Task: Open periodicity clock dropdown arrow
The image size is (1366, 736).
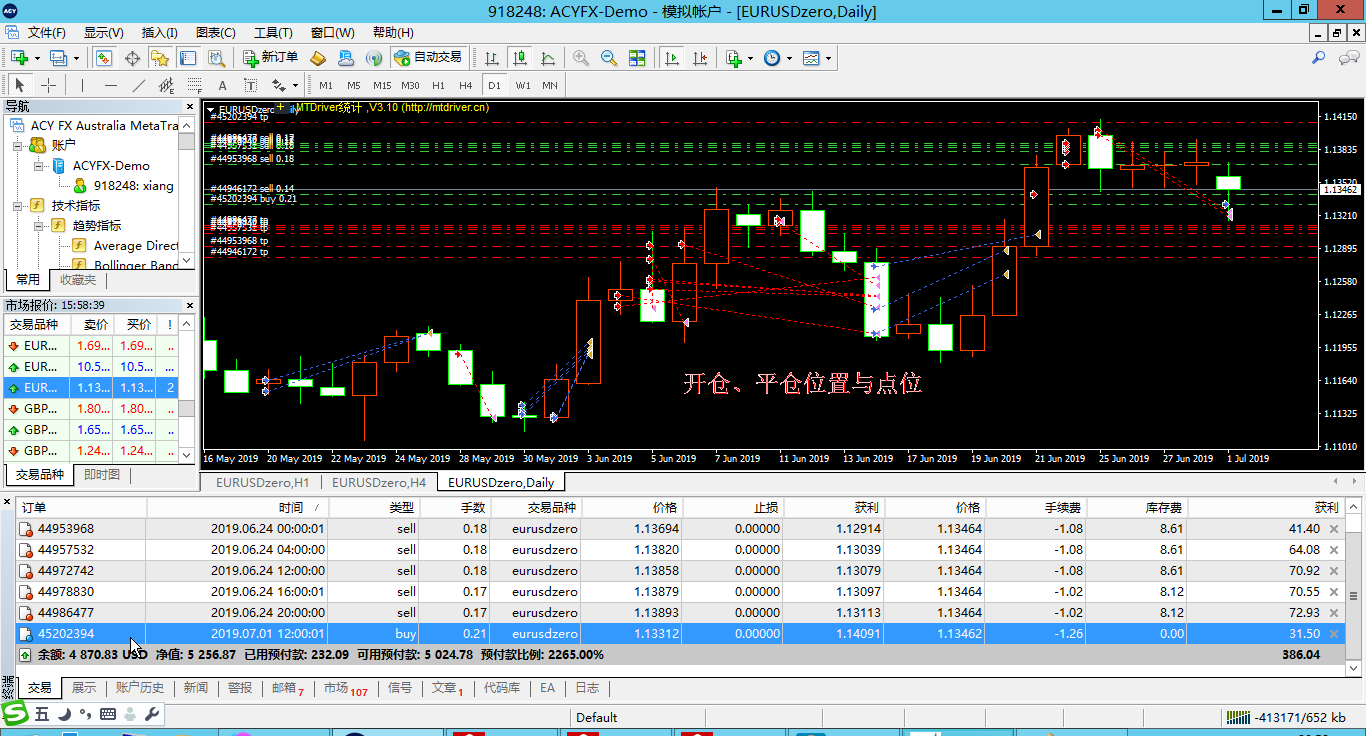Action: tap(788, 58)
